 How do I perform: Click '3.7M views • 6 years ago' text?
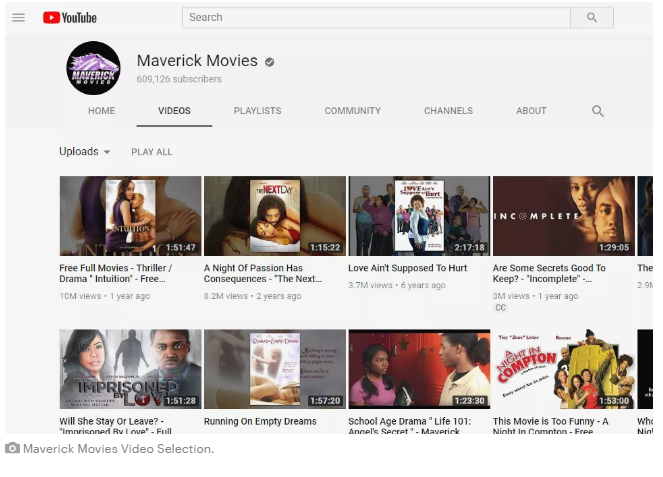click(x=397, y=285)
